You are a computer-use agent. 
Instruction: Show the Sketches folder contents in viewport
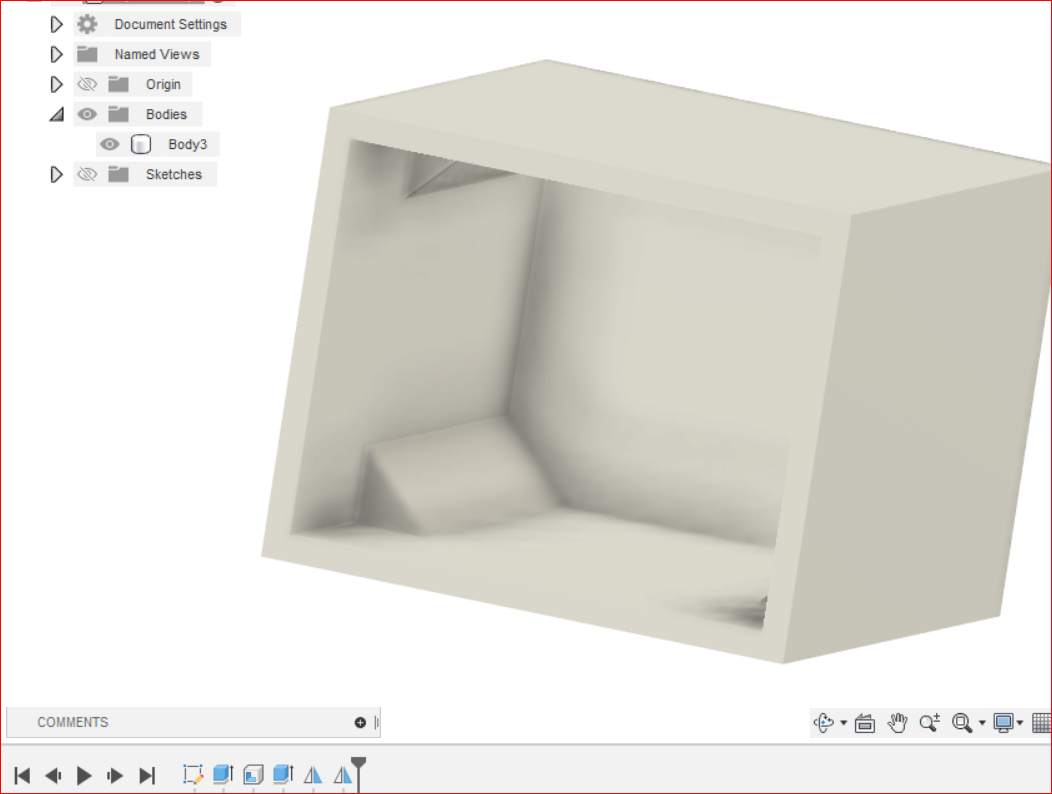tap(87, 174)
